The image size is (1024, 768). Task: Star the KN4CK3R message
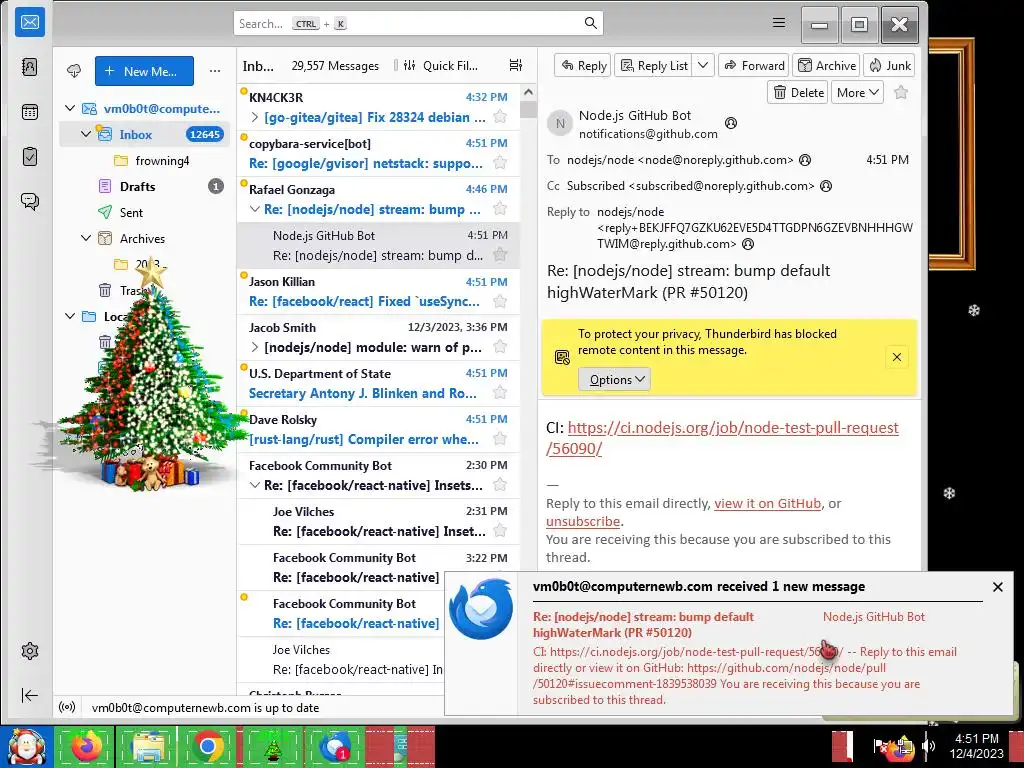[500, 117]
